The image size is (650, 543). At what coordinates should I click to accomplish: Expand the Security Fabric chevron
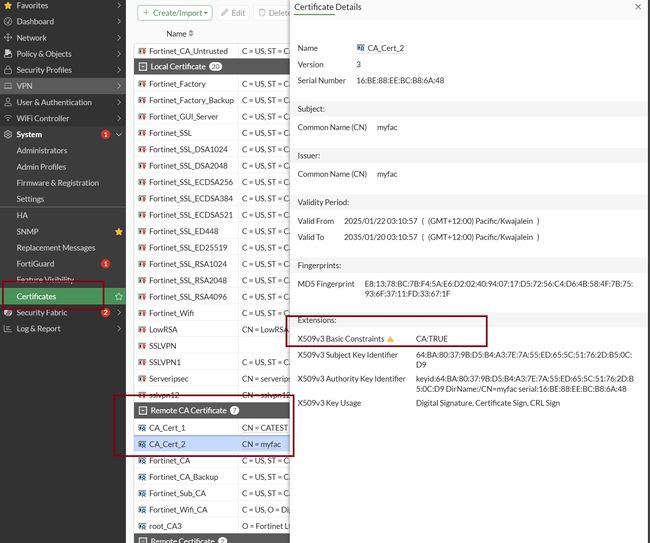[119, 313]
